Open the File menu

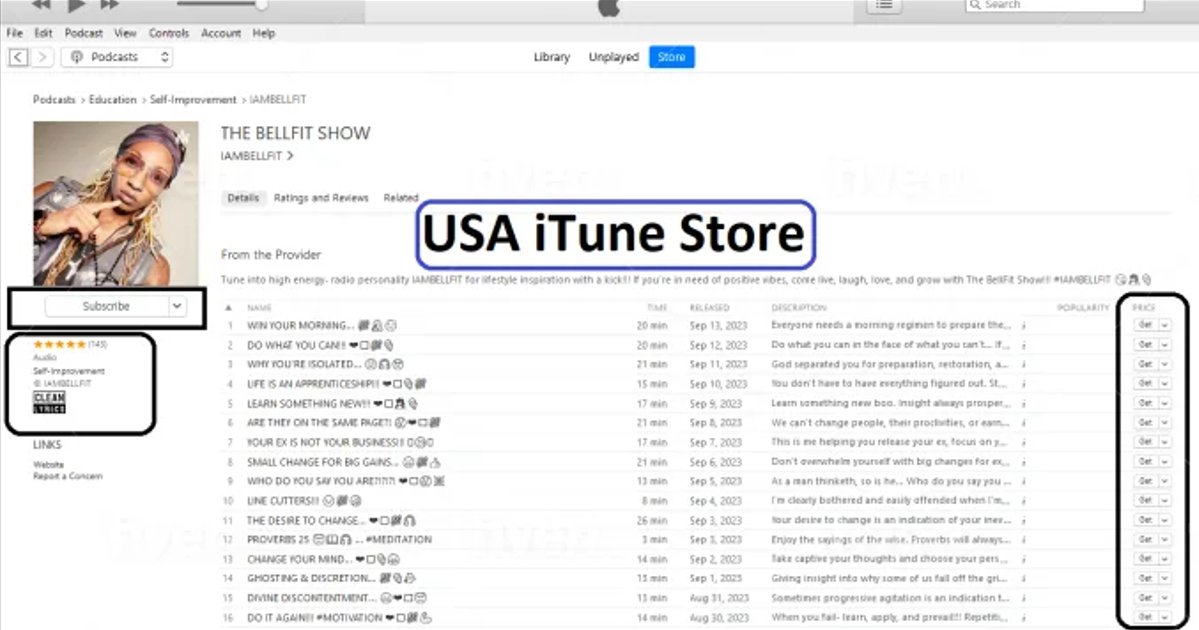[x=15, y=33]
